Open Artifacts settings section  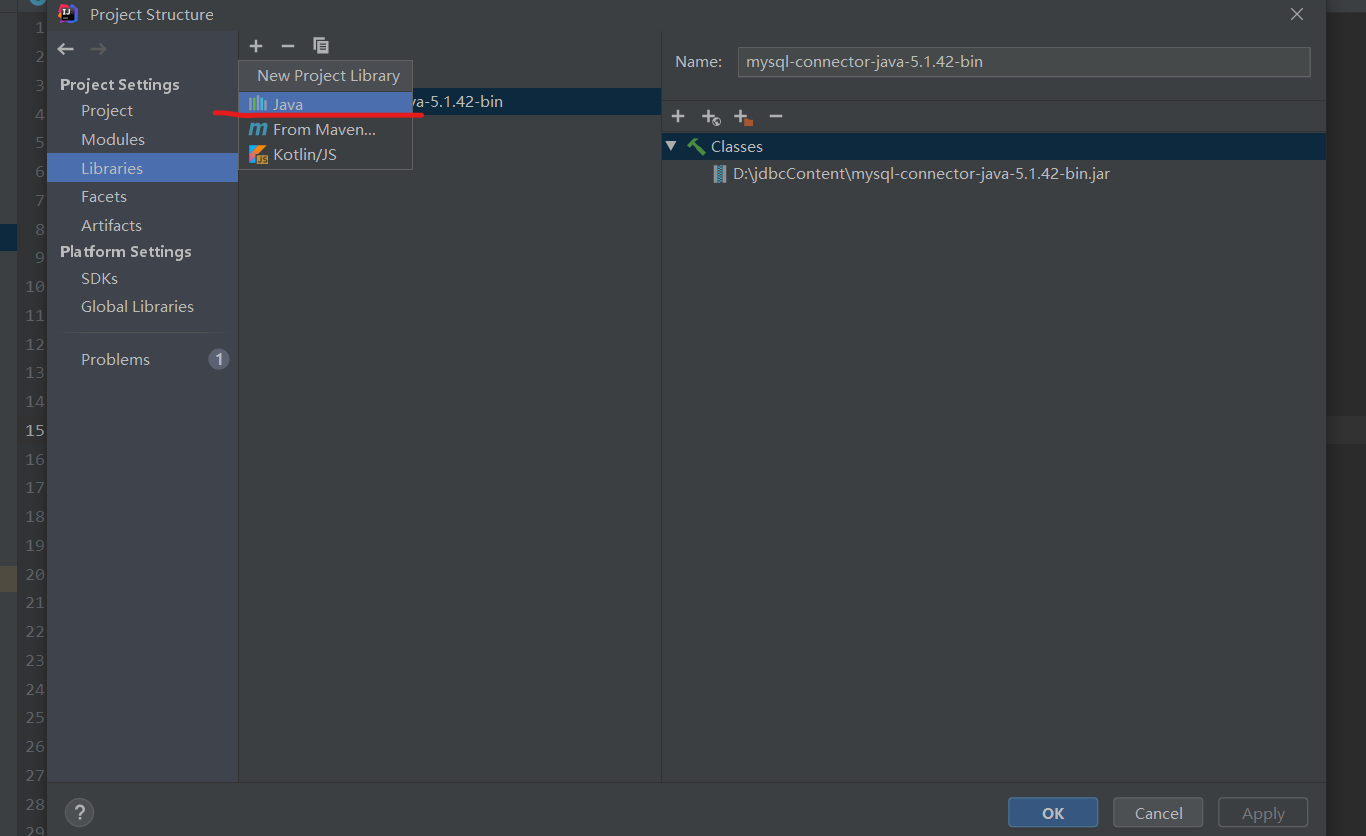[x=111, y=226]
